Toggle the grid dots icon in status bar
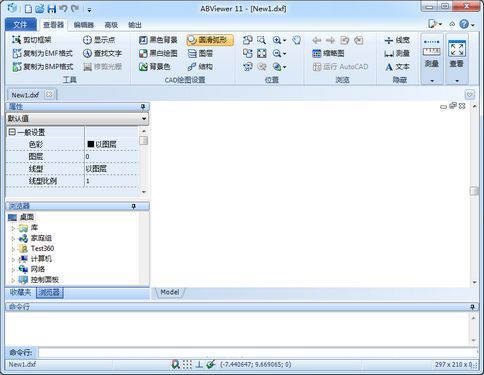Image resolution: width=484 pixels, height=375 pixels. (187, 364)
